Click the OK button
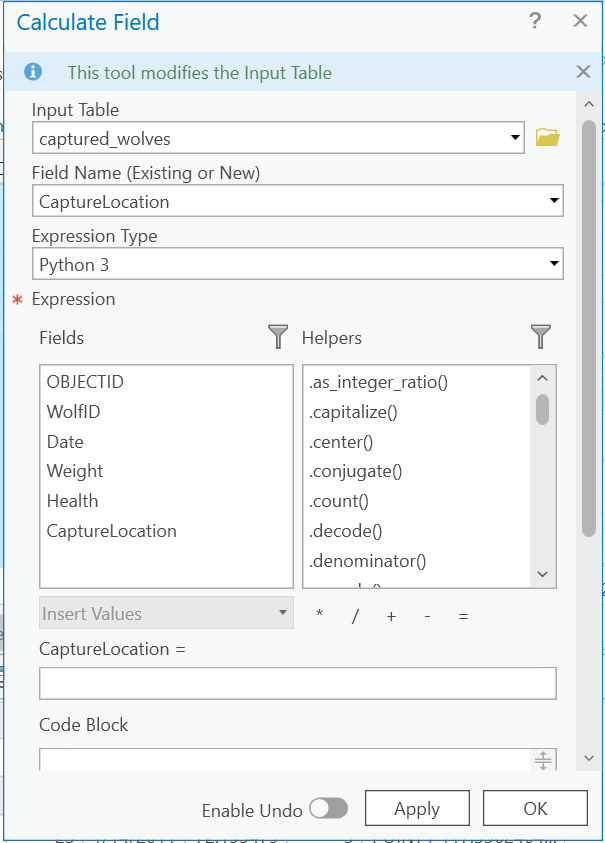The height and width of the screenshot is (843, 605). click(x=535, y=809)
